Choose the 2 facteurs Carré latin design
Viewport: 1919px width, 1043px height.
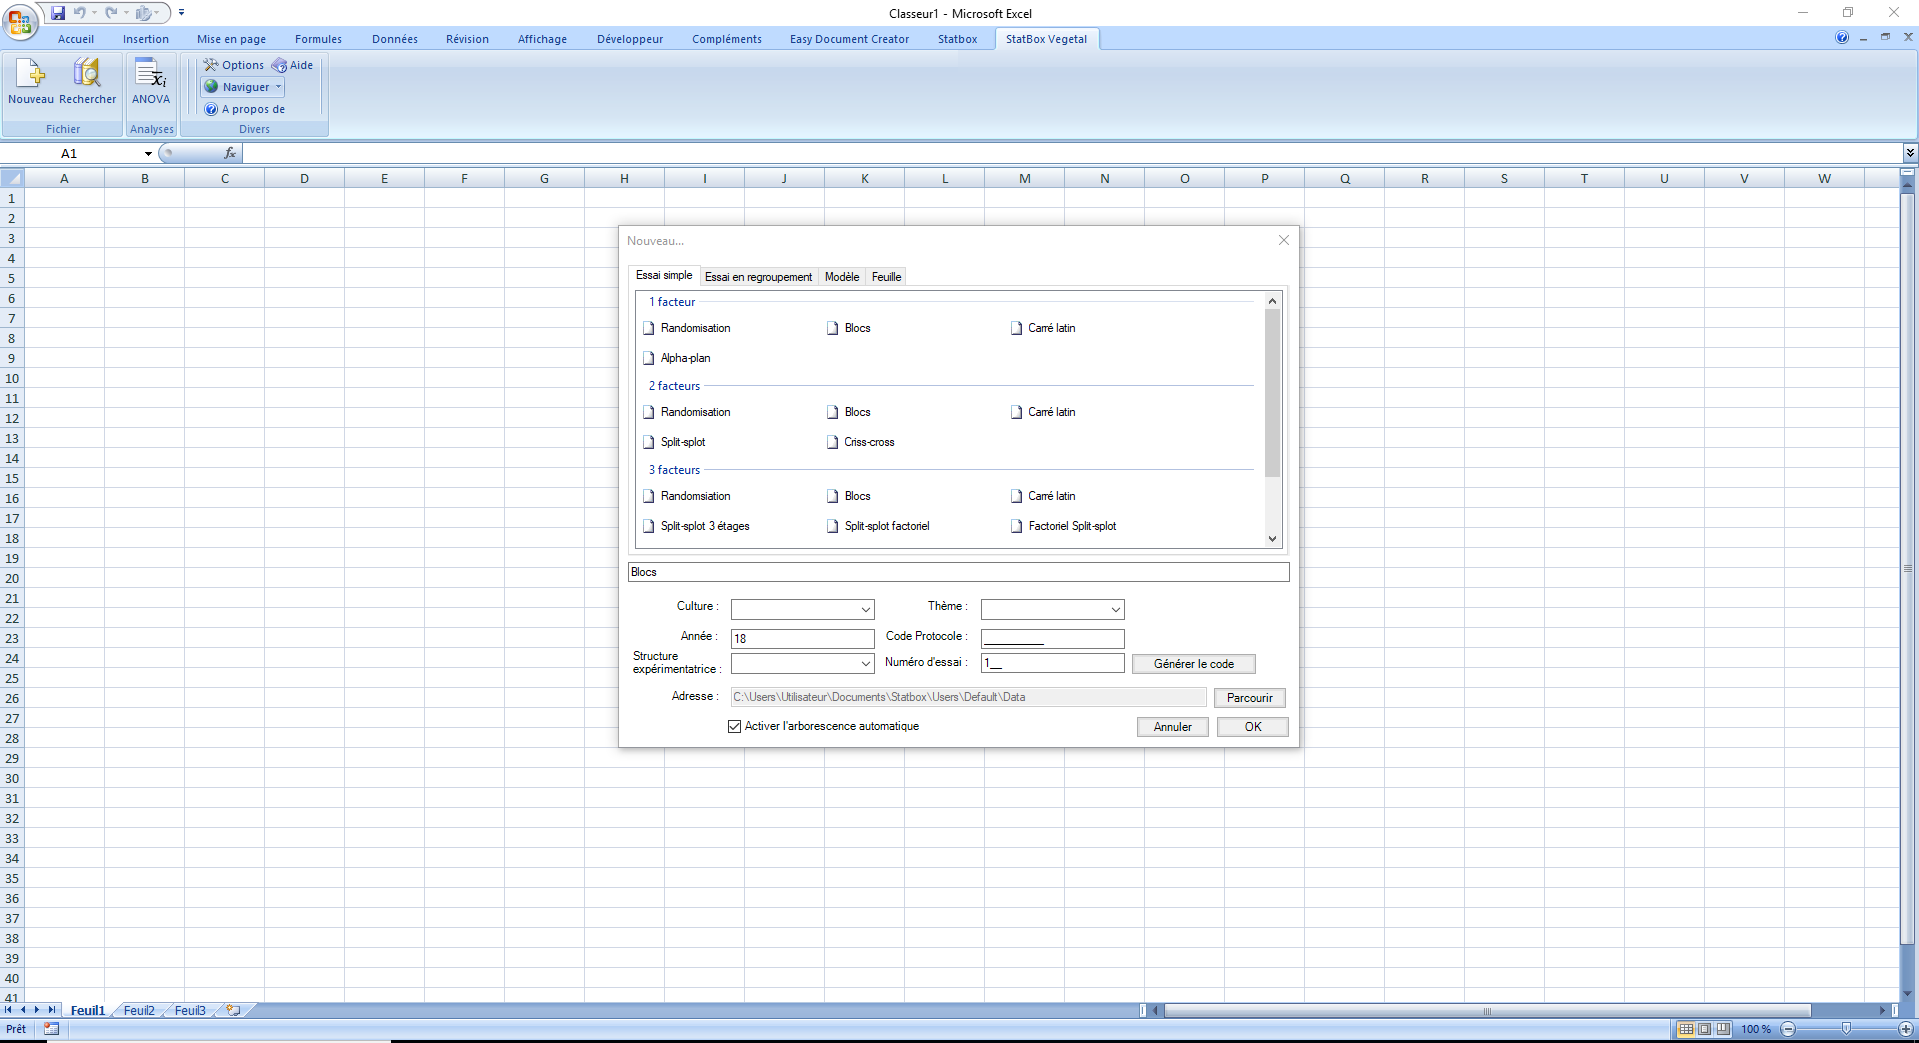(1043, 412)
